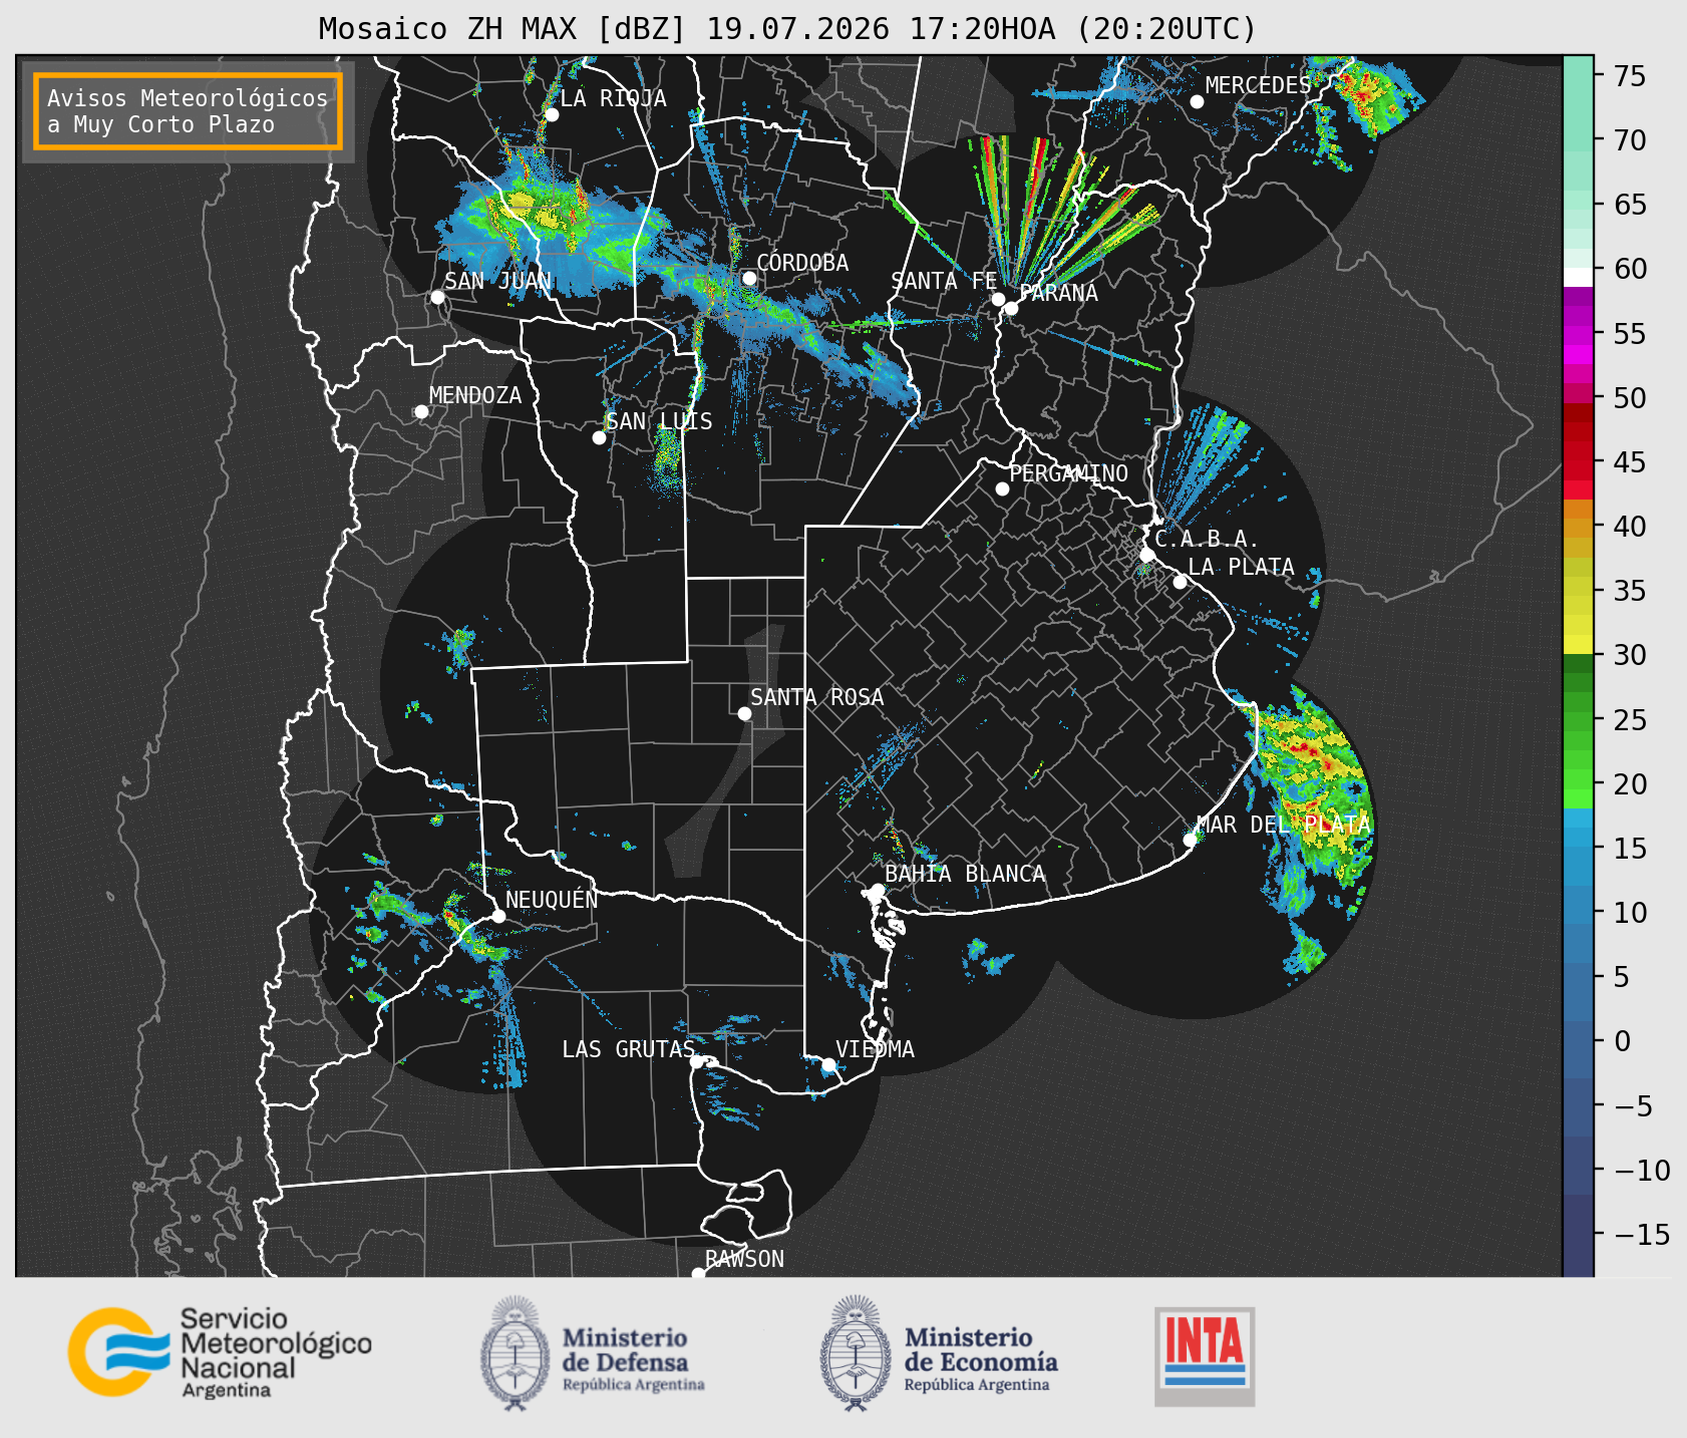Click the Mar del Plata marker

click(x=1190, y=840)
